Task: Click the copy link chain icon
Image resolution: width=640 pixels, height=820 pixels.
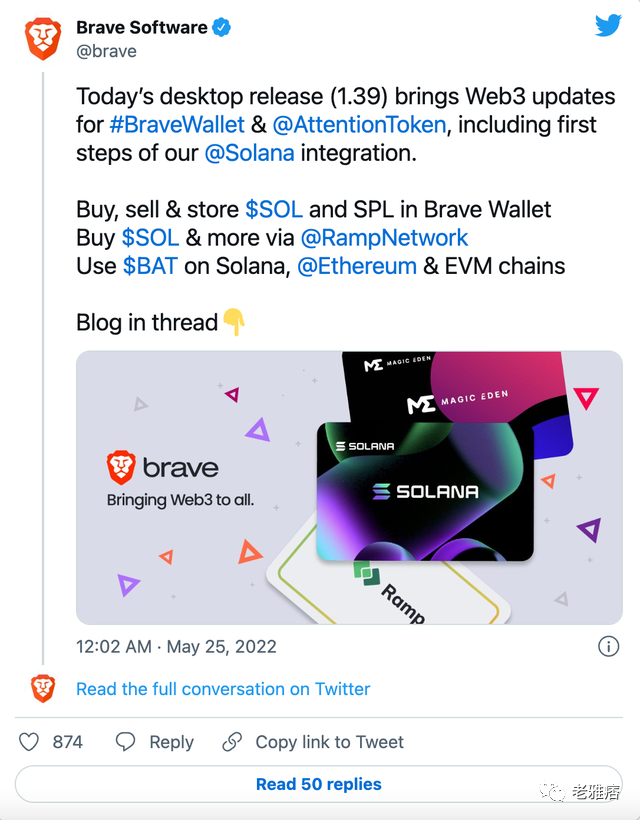Action: click(232, 742)
